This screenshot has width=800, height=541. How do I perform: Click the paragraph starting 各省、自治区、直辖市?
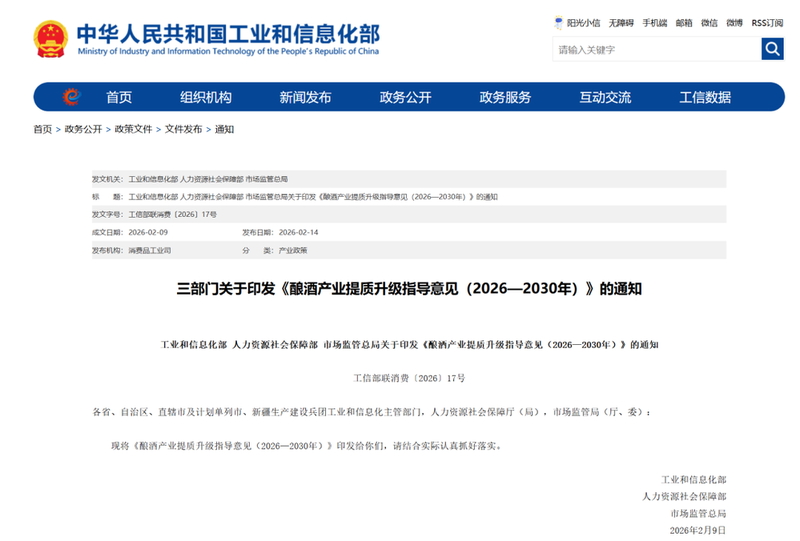pyautogui.click(x=372, y=412)
